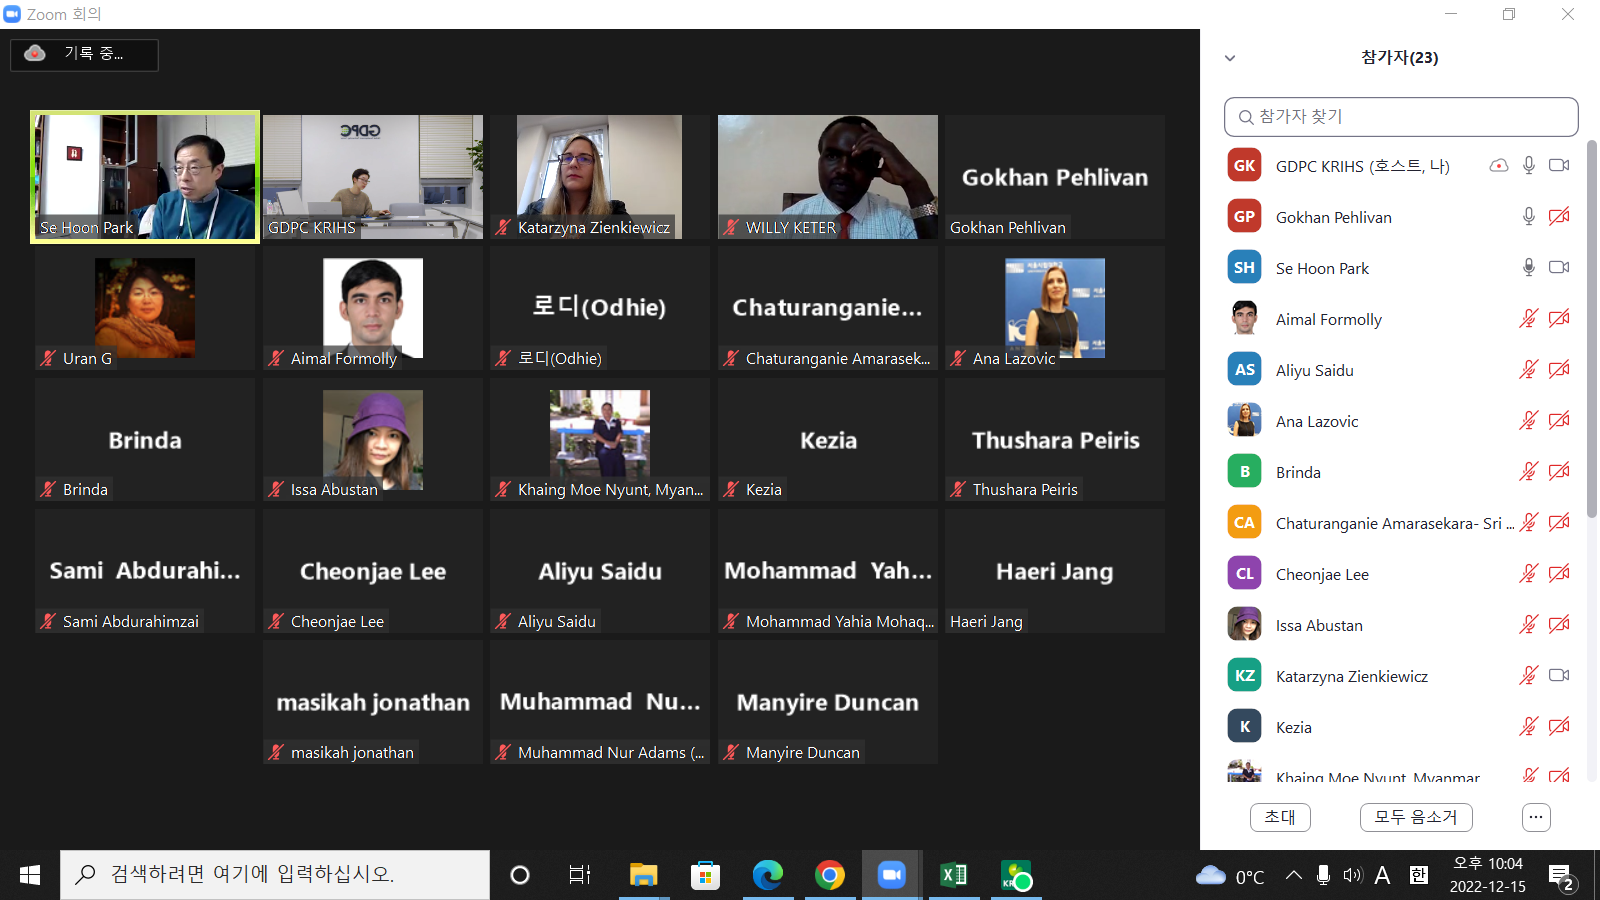The width and height of the screenshot is (1600, 900).
Task: Click the cloud recording icon next to GDPC KRIHS
Action: [x=1498, y=166]
